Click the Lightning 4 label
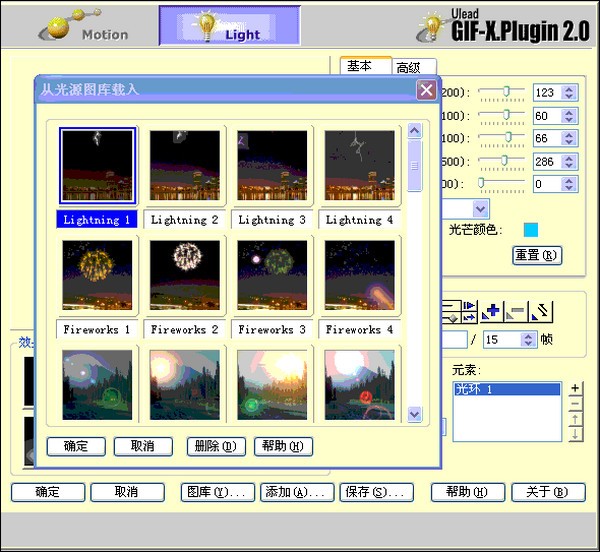The image size is (600, 552). 359,220
